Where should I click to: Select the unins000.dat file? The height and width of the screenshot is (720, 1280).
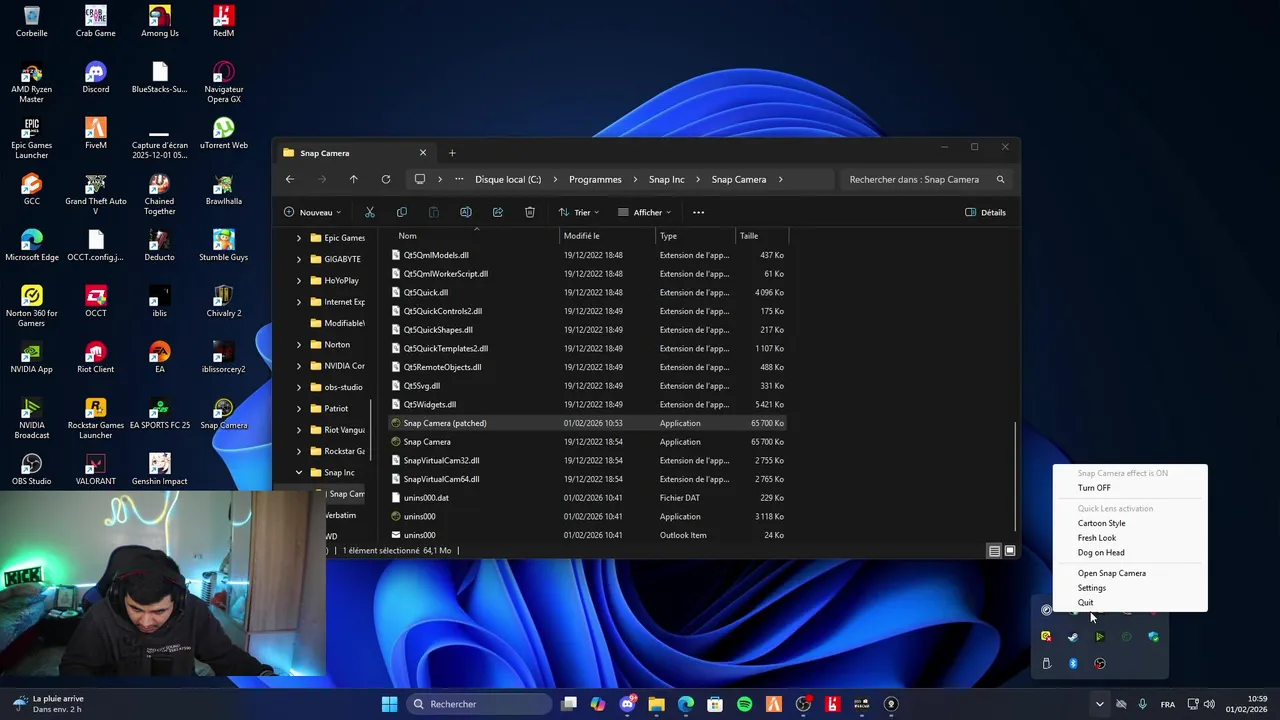[x=588, y=498]
